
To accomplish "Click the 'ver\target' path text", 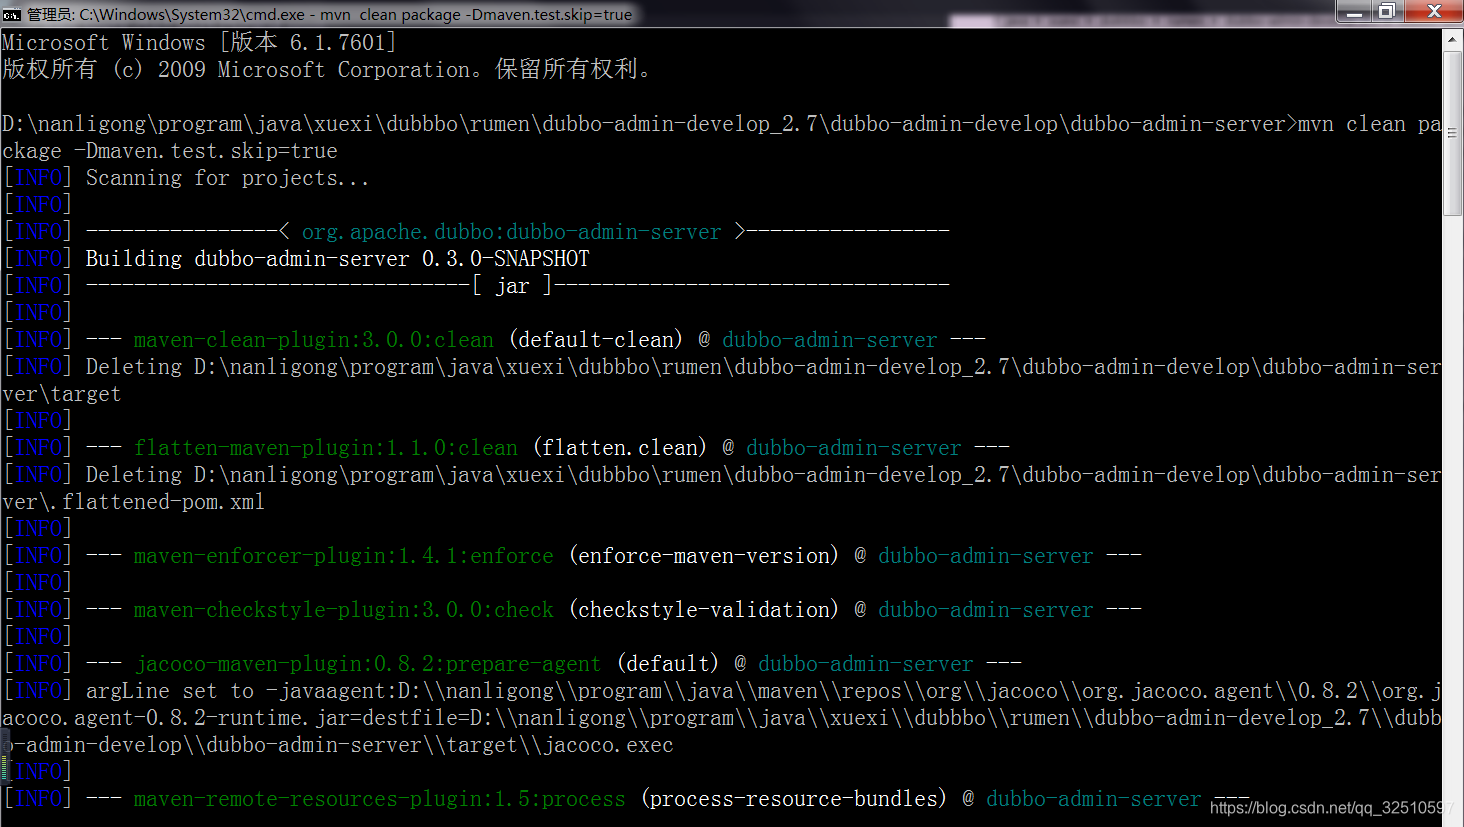I will coord(61,394).
